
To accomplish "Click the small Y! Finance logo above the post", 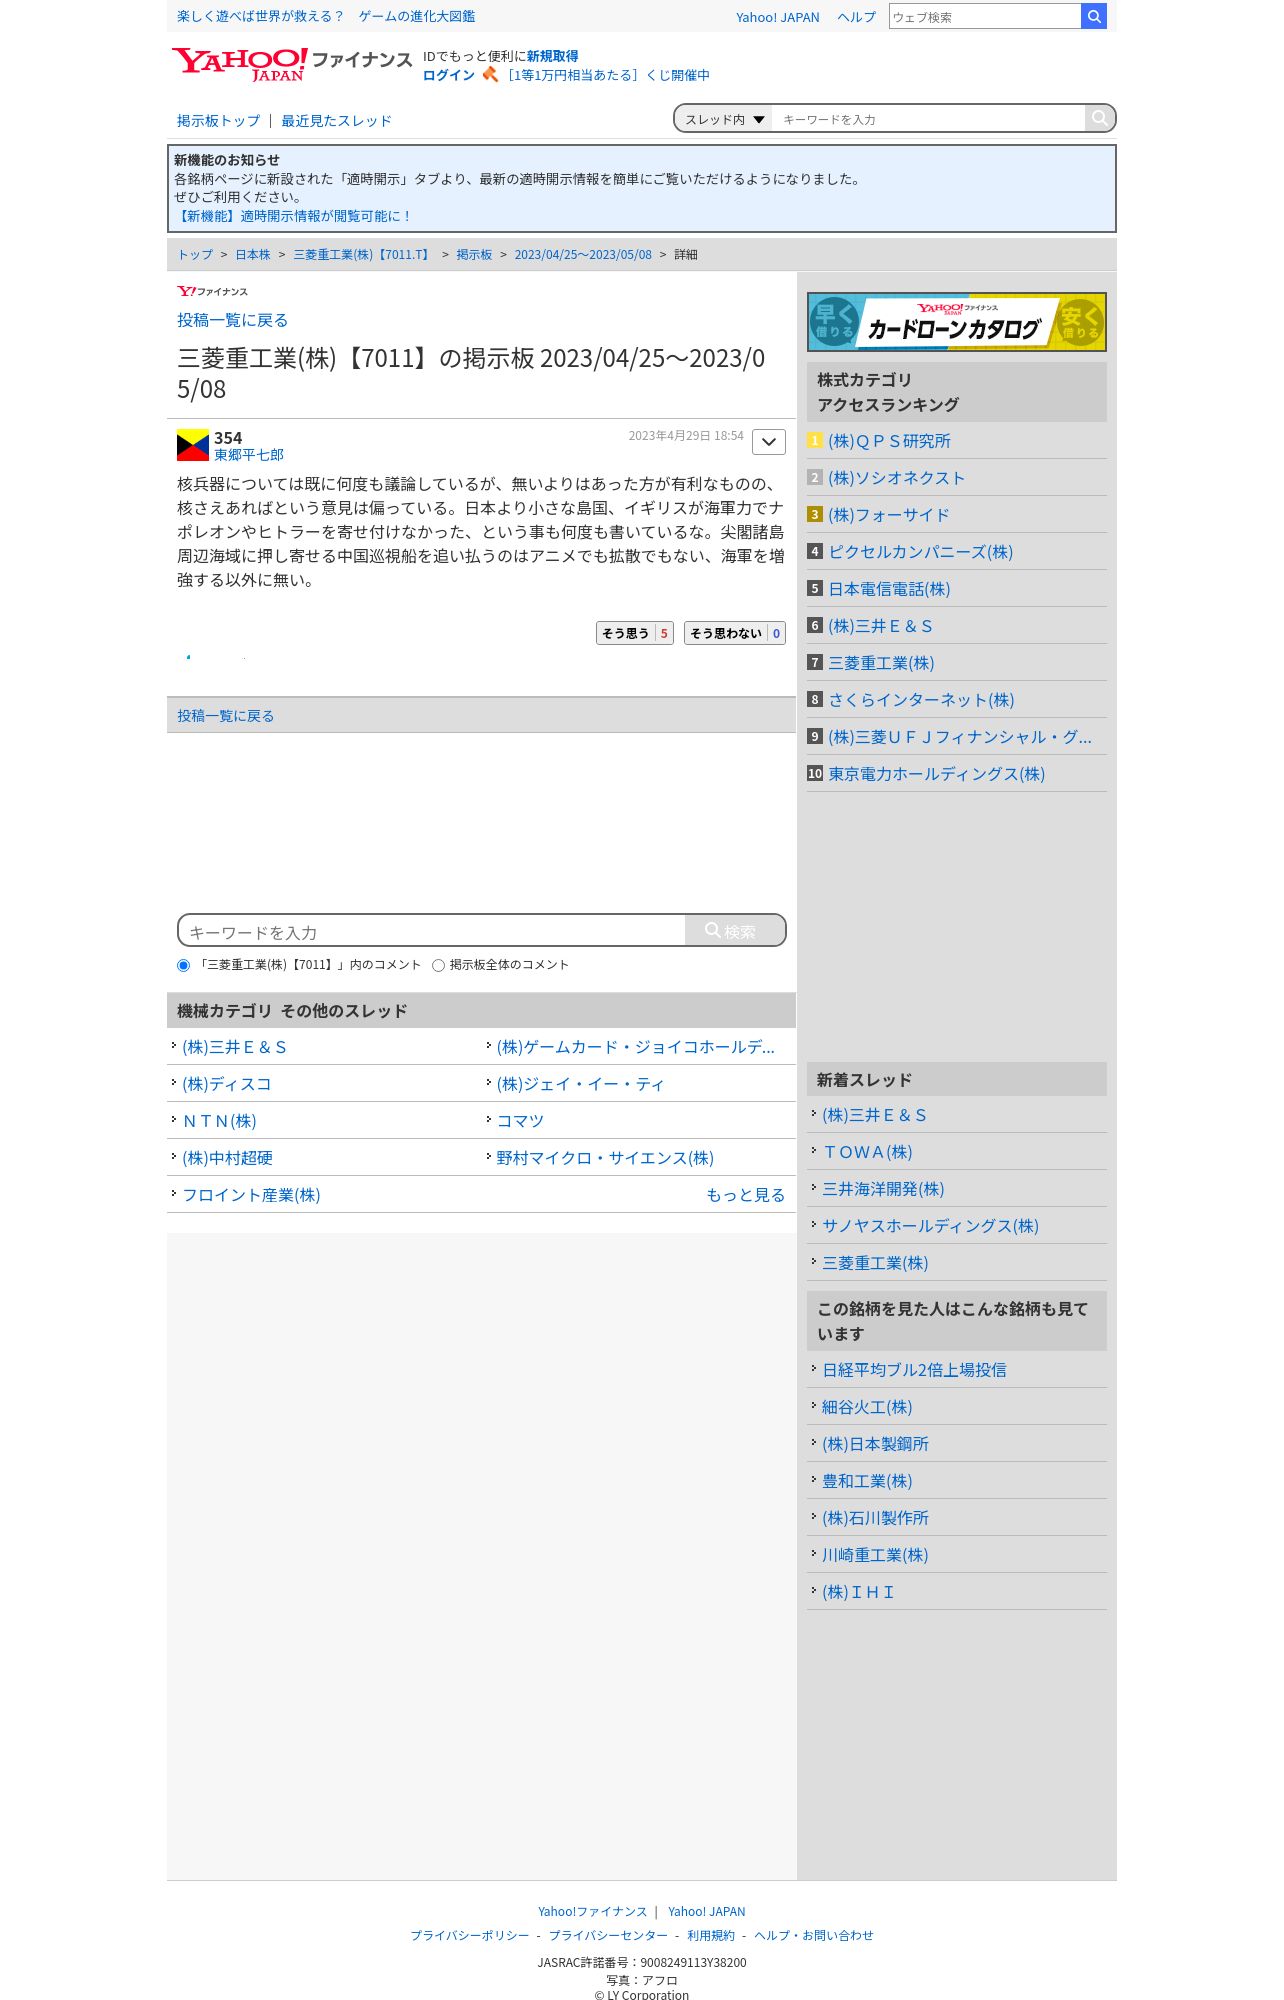I will 212,291.
